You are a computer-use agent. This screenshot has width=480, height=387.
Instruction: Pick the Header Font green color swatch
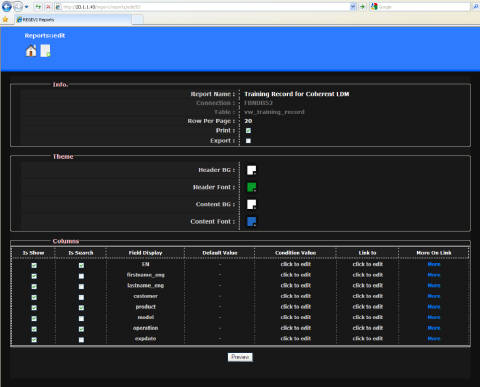pyautogui.click(x=252, y=187)
